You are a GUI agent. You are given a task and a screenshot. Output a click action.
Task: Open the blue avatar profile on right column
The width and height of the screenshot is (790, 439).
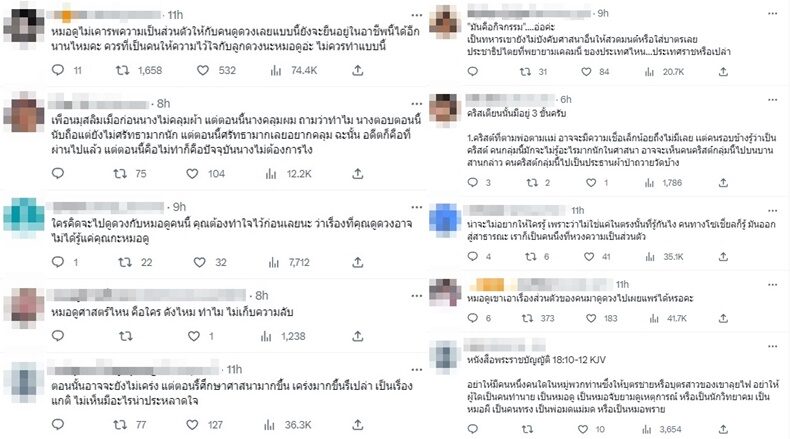pos(445,220)
